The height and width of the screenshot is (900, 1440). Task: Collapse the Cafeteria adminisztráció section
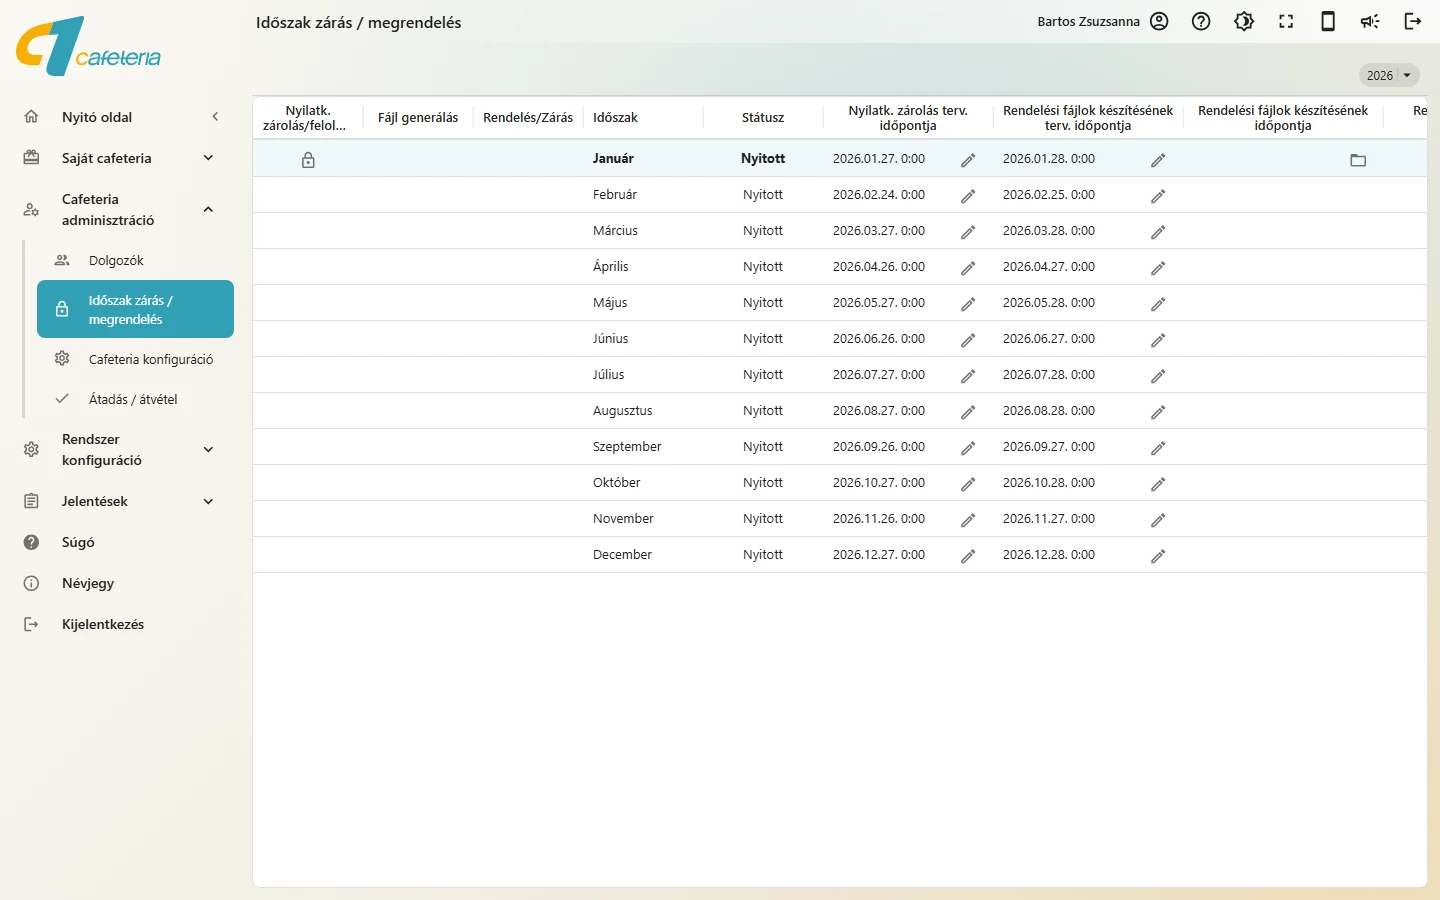click(208, 209)
